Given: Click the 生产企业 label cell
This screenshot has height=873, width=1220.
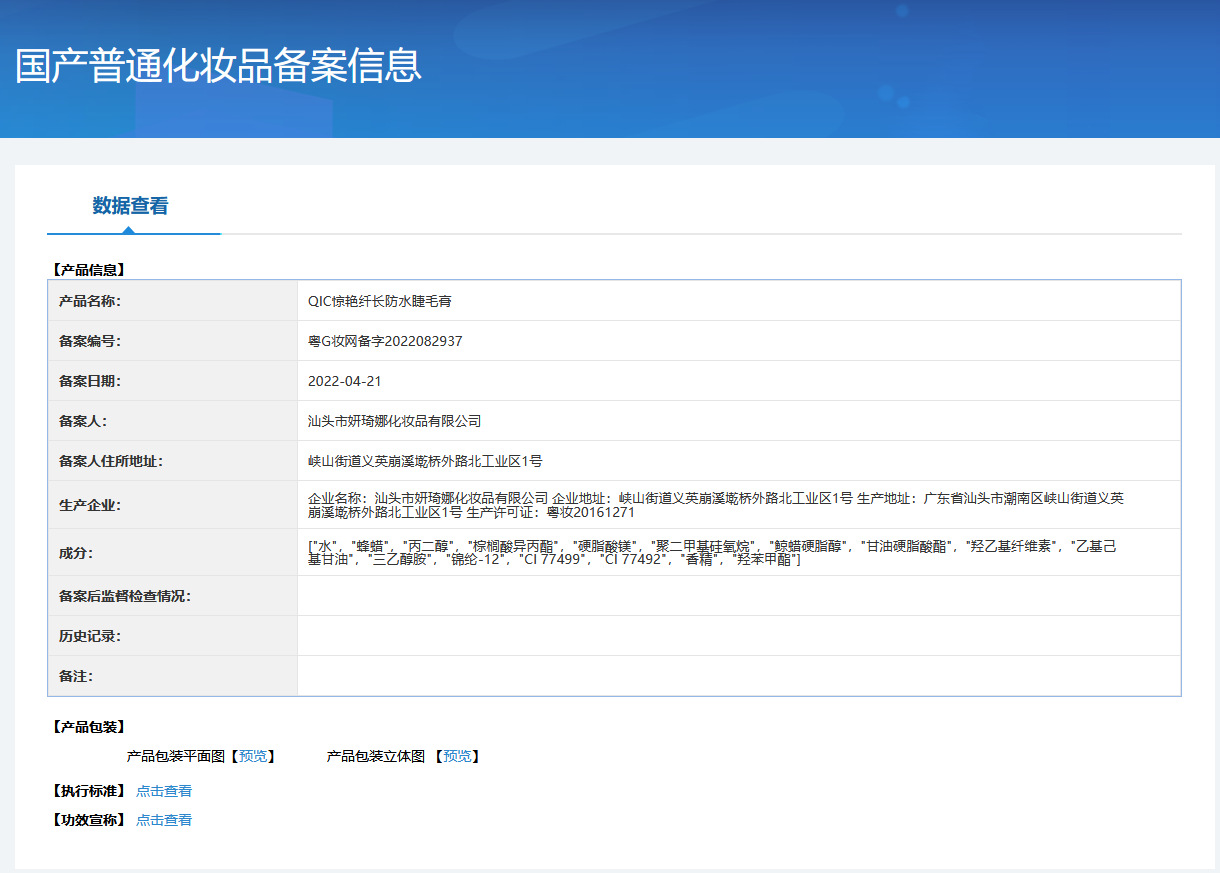Looking at the screenshot, I should [173, 505].
